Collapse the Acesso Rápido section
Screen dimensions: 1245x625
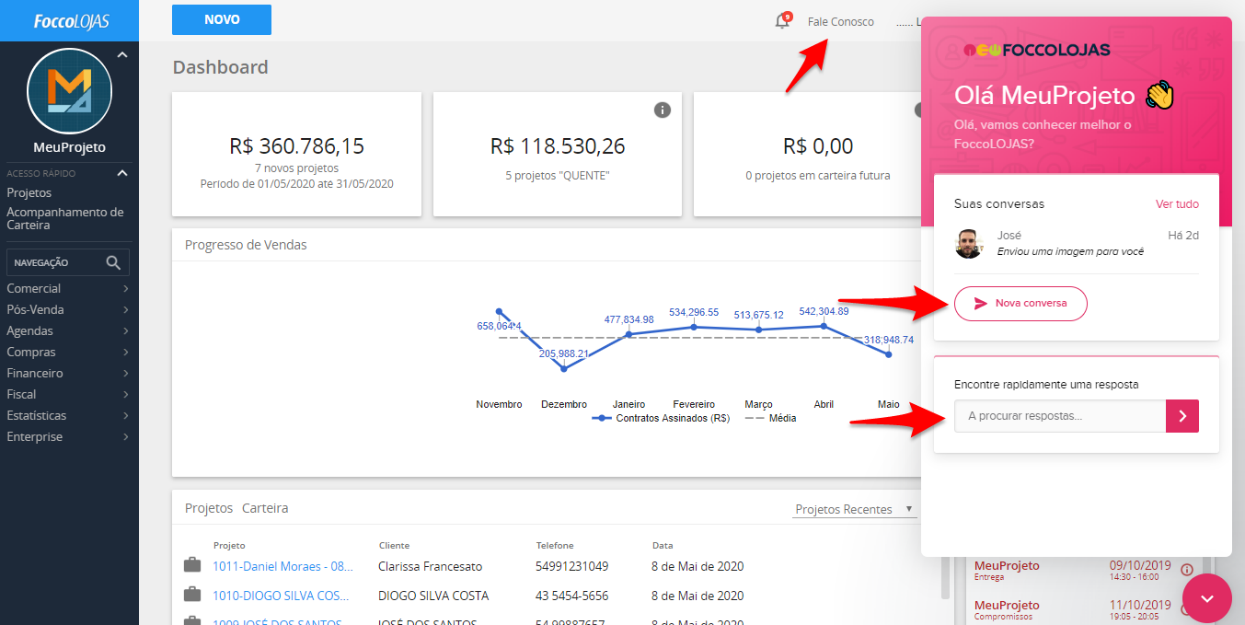point(122,173)
